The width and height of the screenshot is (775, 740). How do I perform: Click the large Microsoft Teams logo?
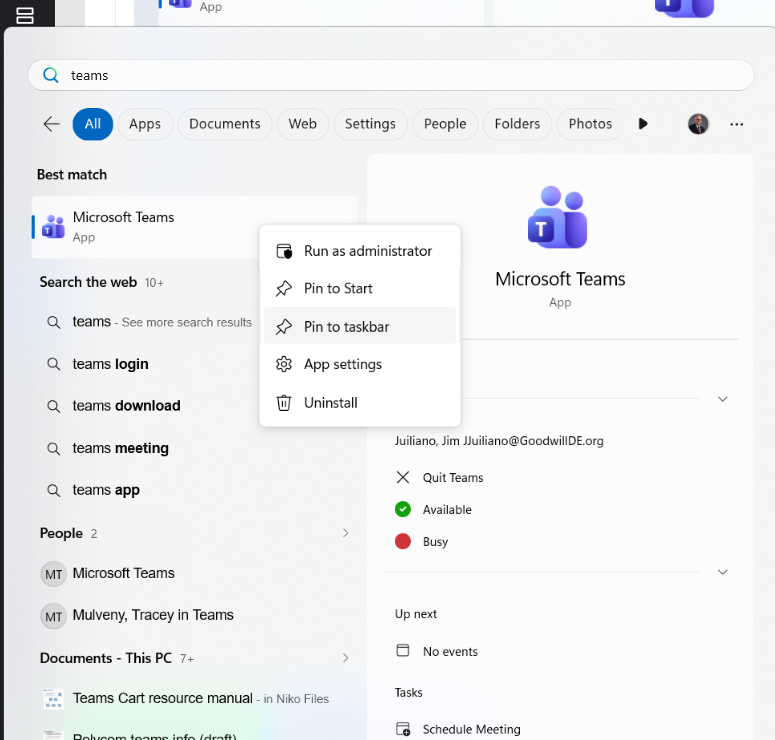coord(559,216)
